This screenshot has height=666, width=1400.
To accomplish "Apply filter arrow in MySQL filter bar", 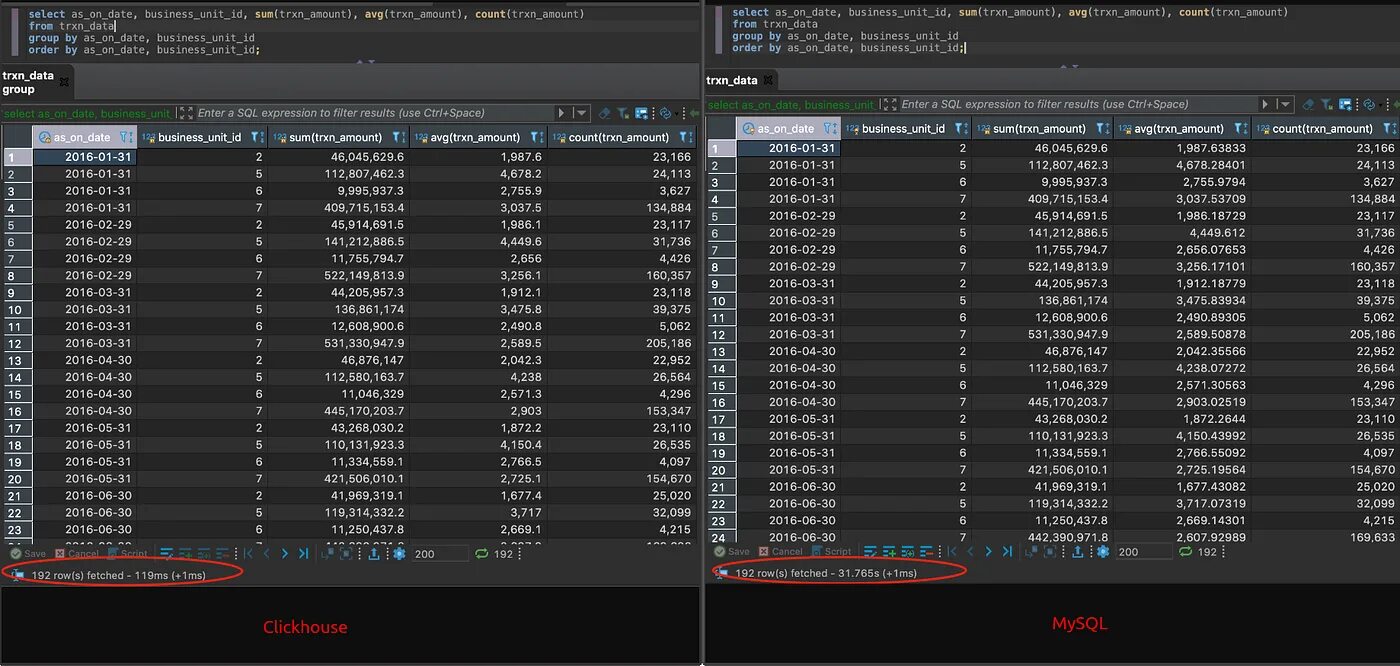I will [1265, 104].
